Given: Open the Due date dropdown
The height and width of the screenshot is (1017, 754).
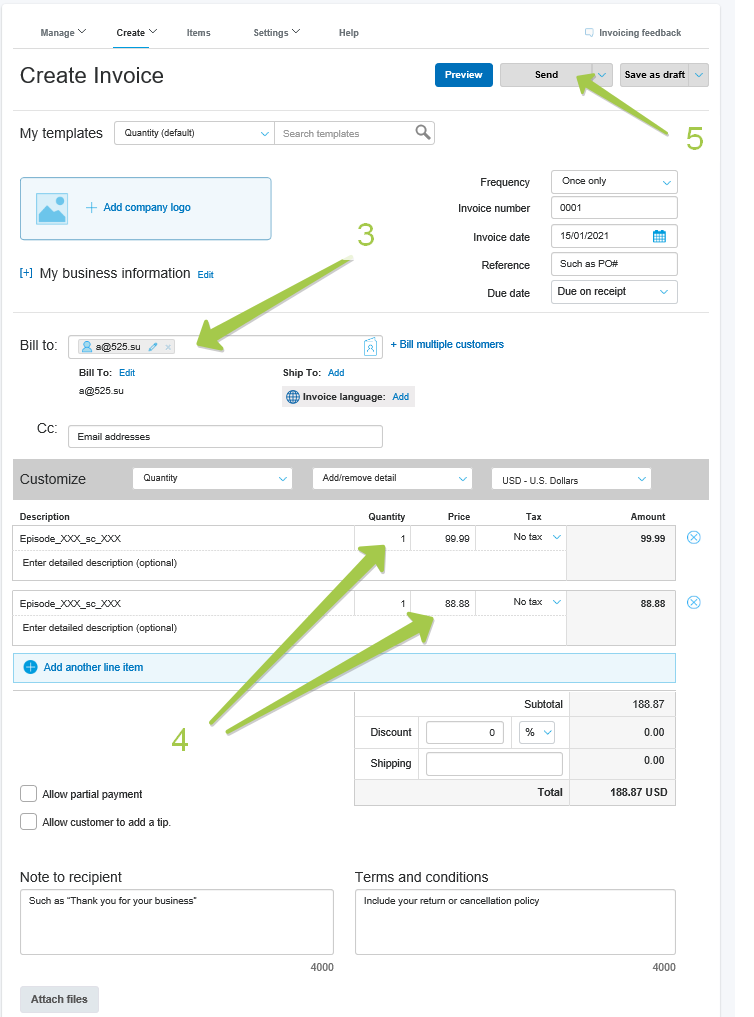Looking at the screenshot, I should click(x=614, y=292).
